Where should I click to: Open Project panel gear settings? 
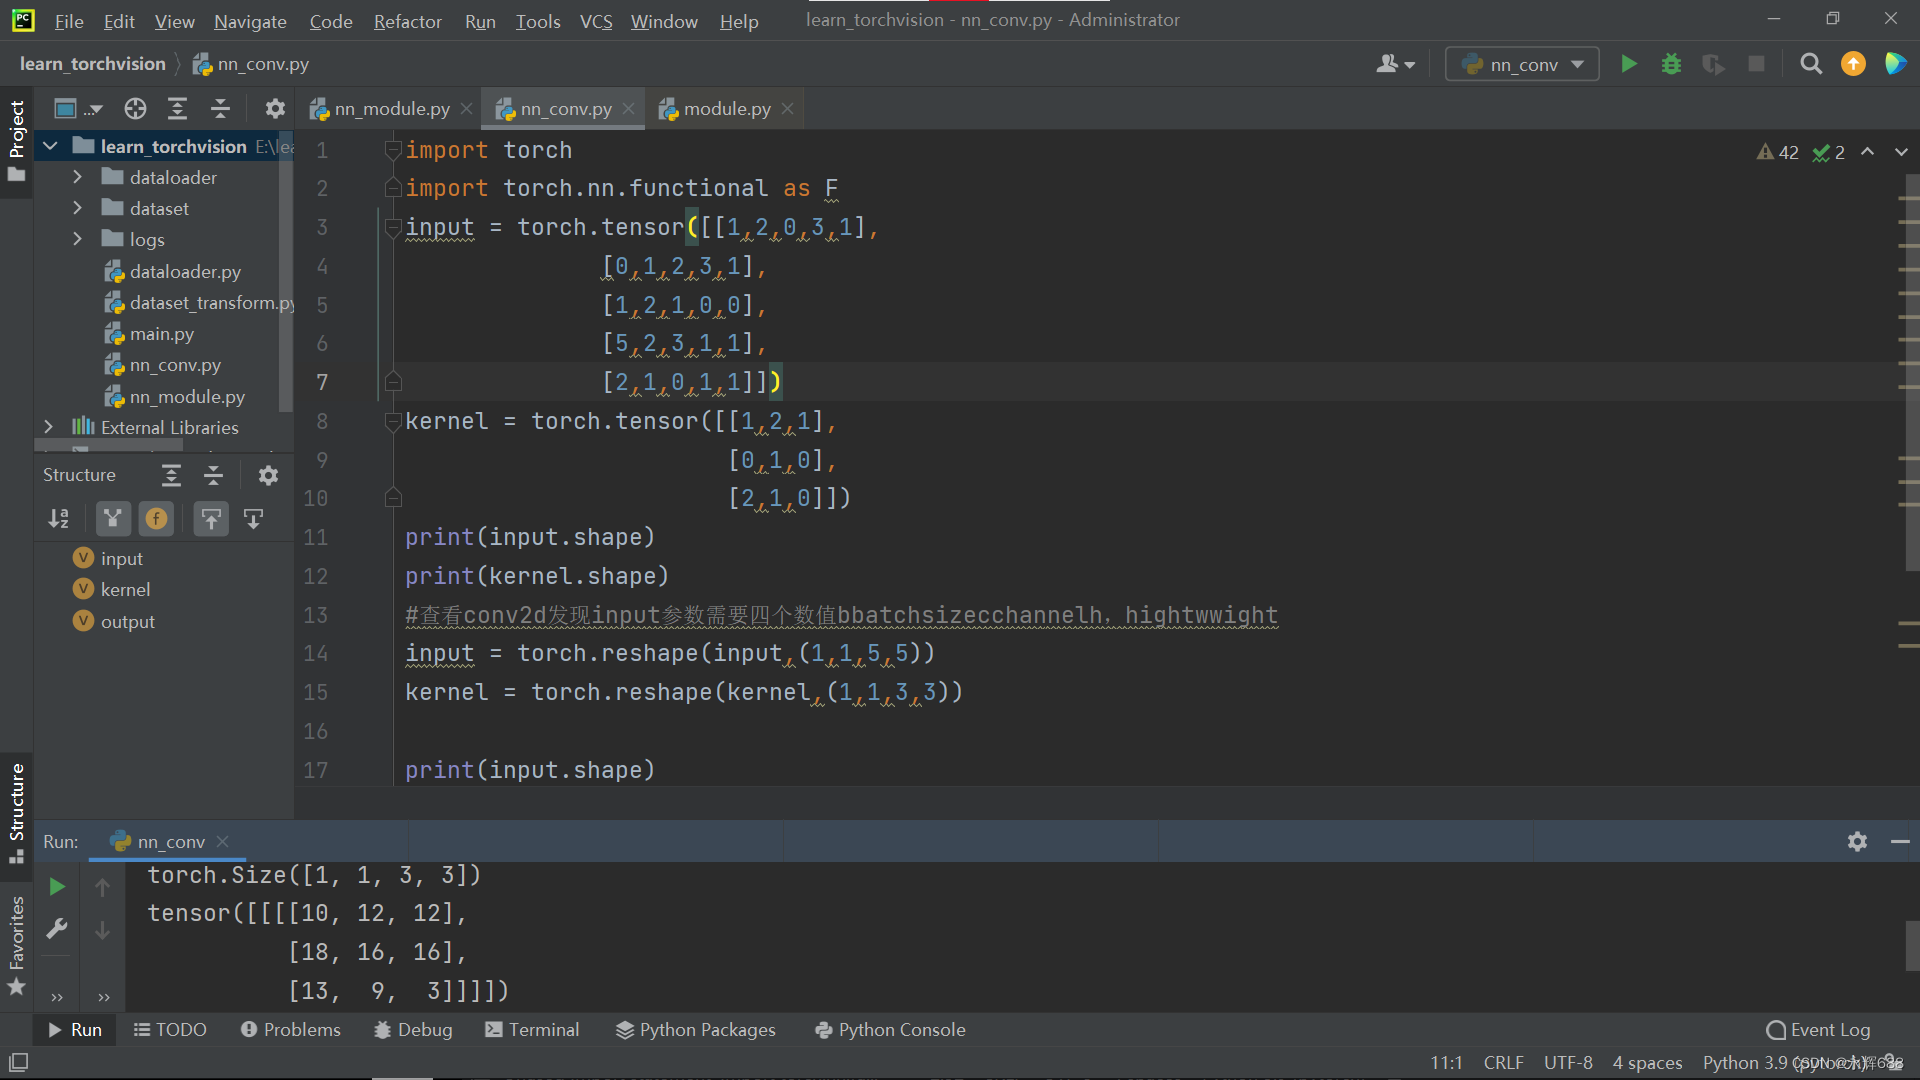(x=275, y=109)
